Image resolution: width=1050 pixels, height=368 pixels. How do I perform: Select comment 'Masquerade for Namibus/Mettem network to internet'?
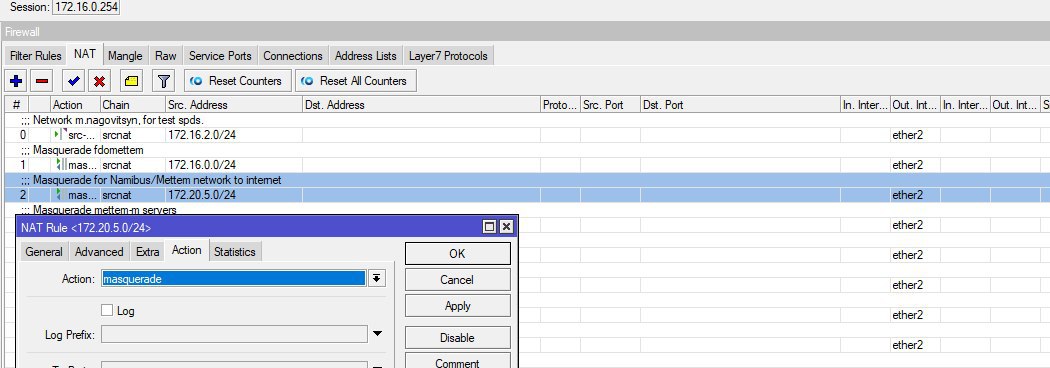point(157,180)
